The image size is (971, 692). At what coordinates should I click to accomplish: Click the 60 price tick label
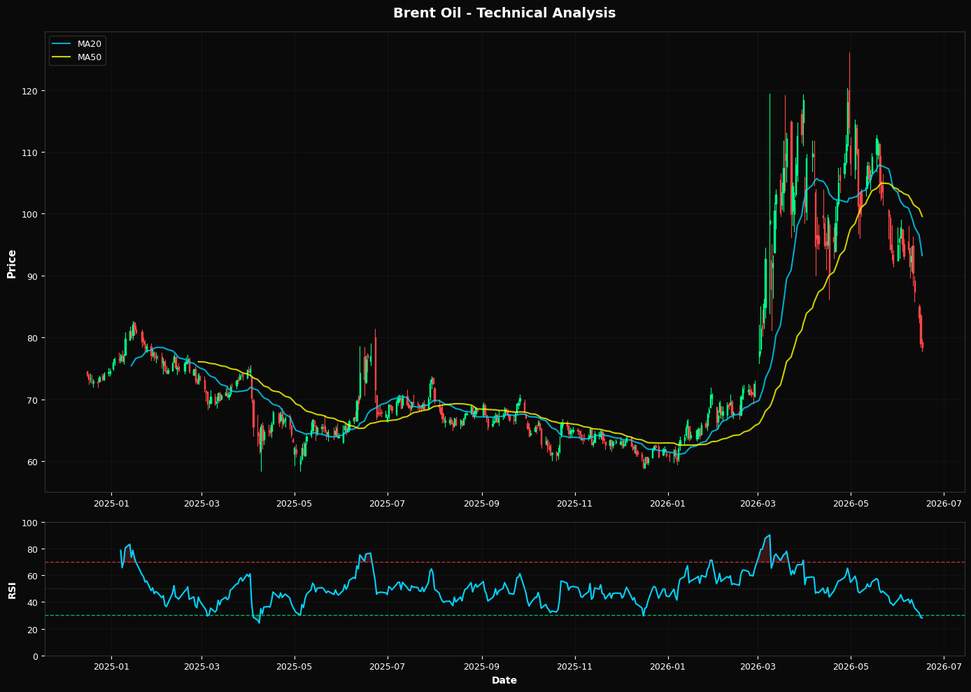pos(32,462)
